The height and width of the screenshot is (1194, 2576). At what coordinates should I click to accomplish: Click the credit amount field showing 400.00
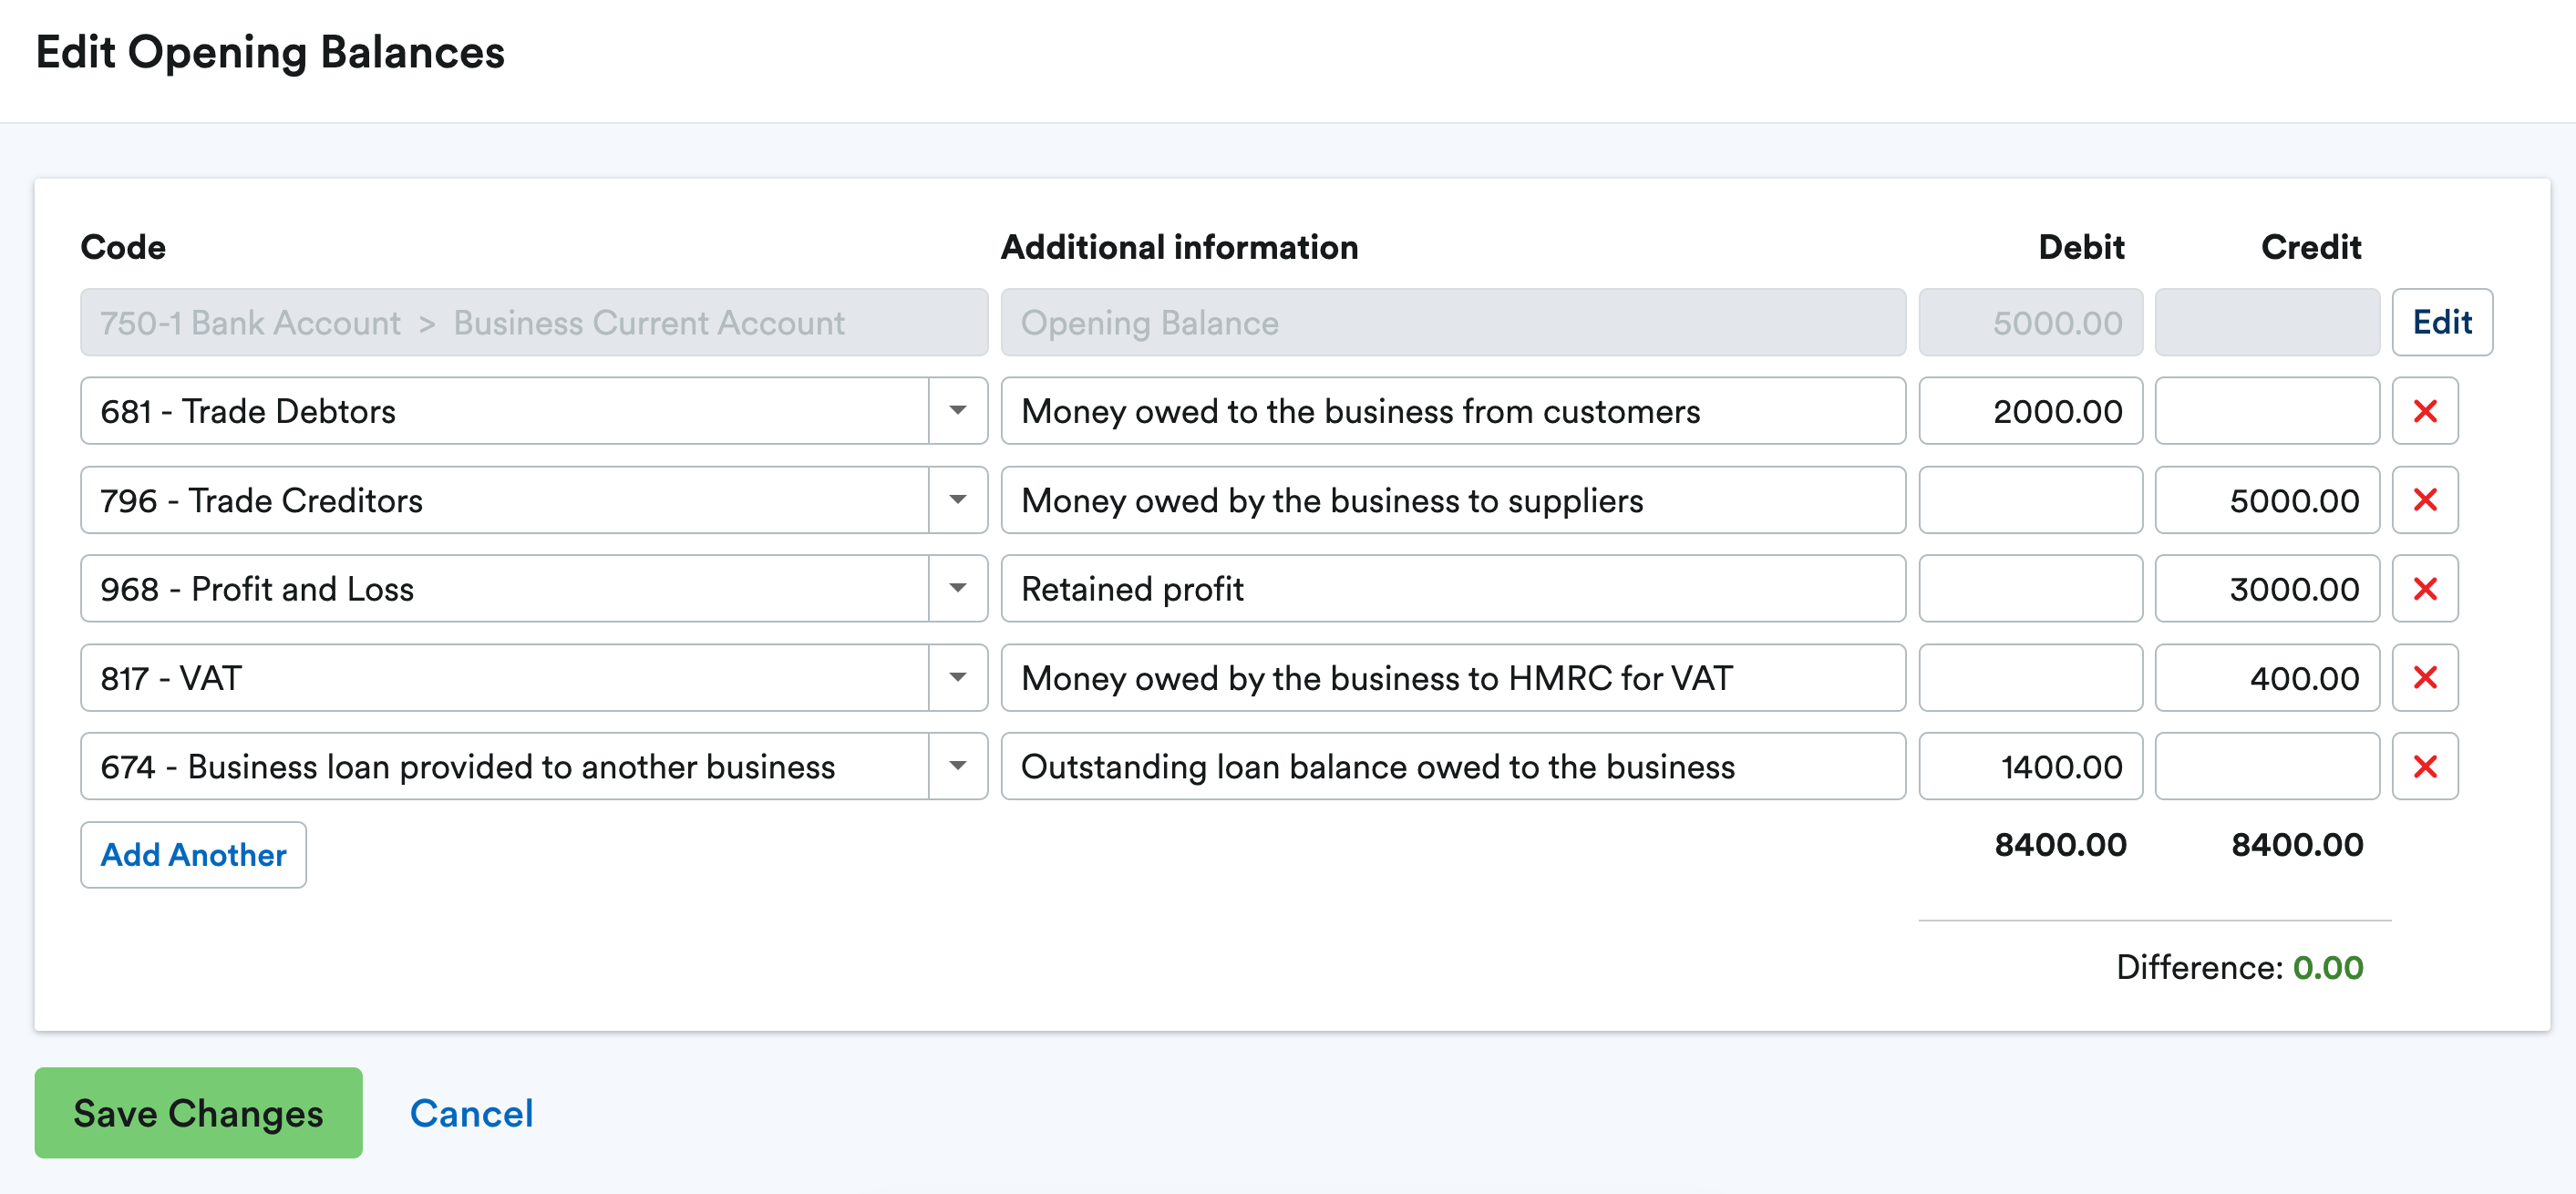coord(2267,677)
